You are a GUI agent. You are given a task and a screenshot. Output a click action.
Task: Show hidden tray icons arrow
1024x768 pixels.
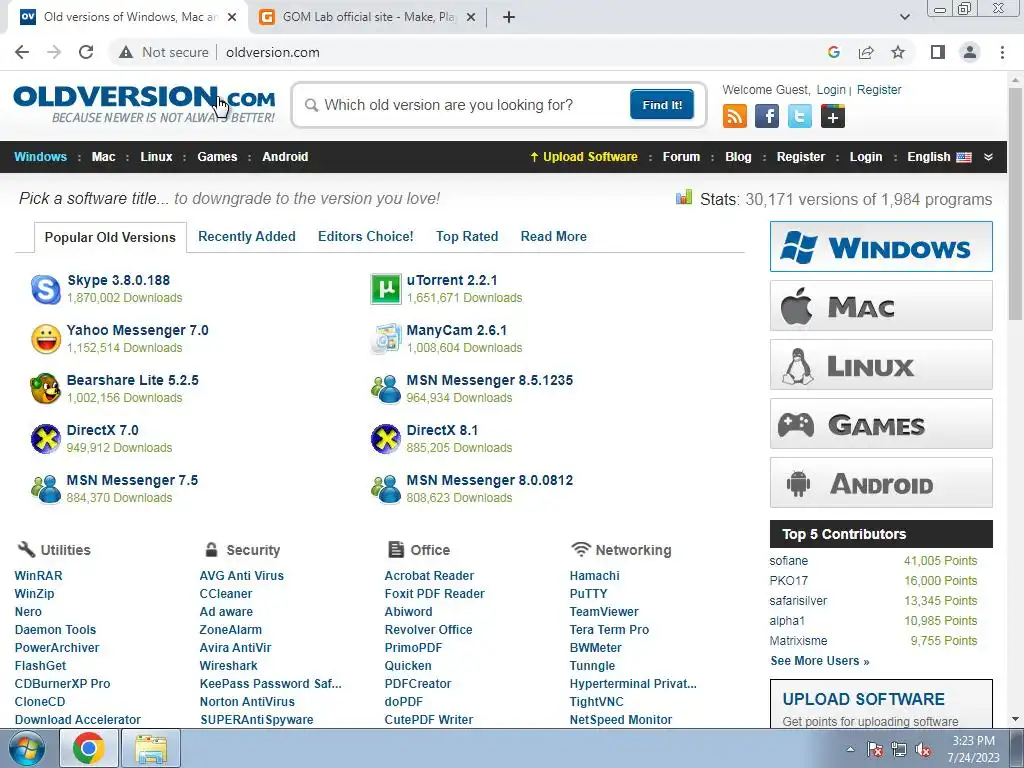pyautogui.click(x=850, y=749)
